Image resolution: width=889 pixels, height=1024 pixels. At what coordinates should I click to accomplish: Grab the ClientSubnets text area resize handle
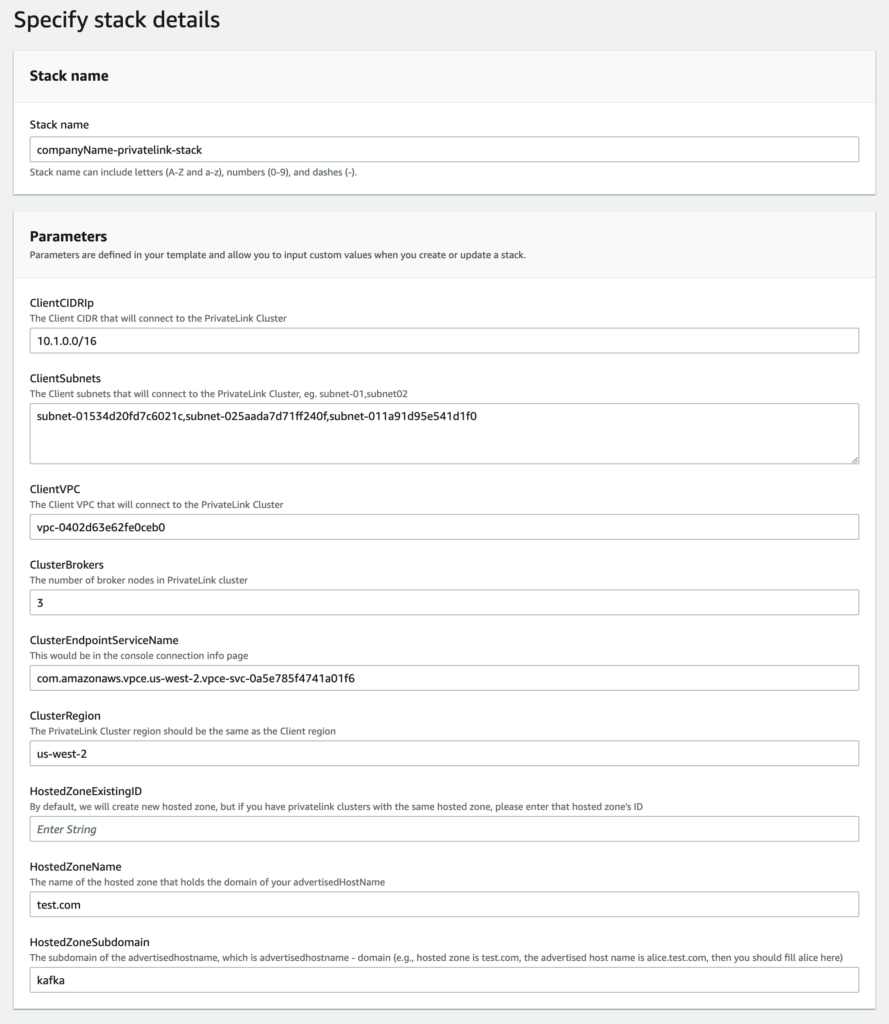(x=854, y=459)
